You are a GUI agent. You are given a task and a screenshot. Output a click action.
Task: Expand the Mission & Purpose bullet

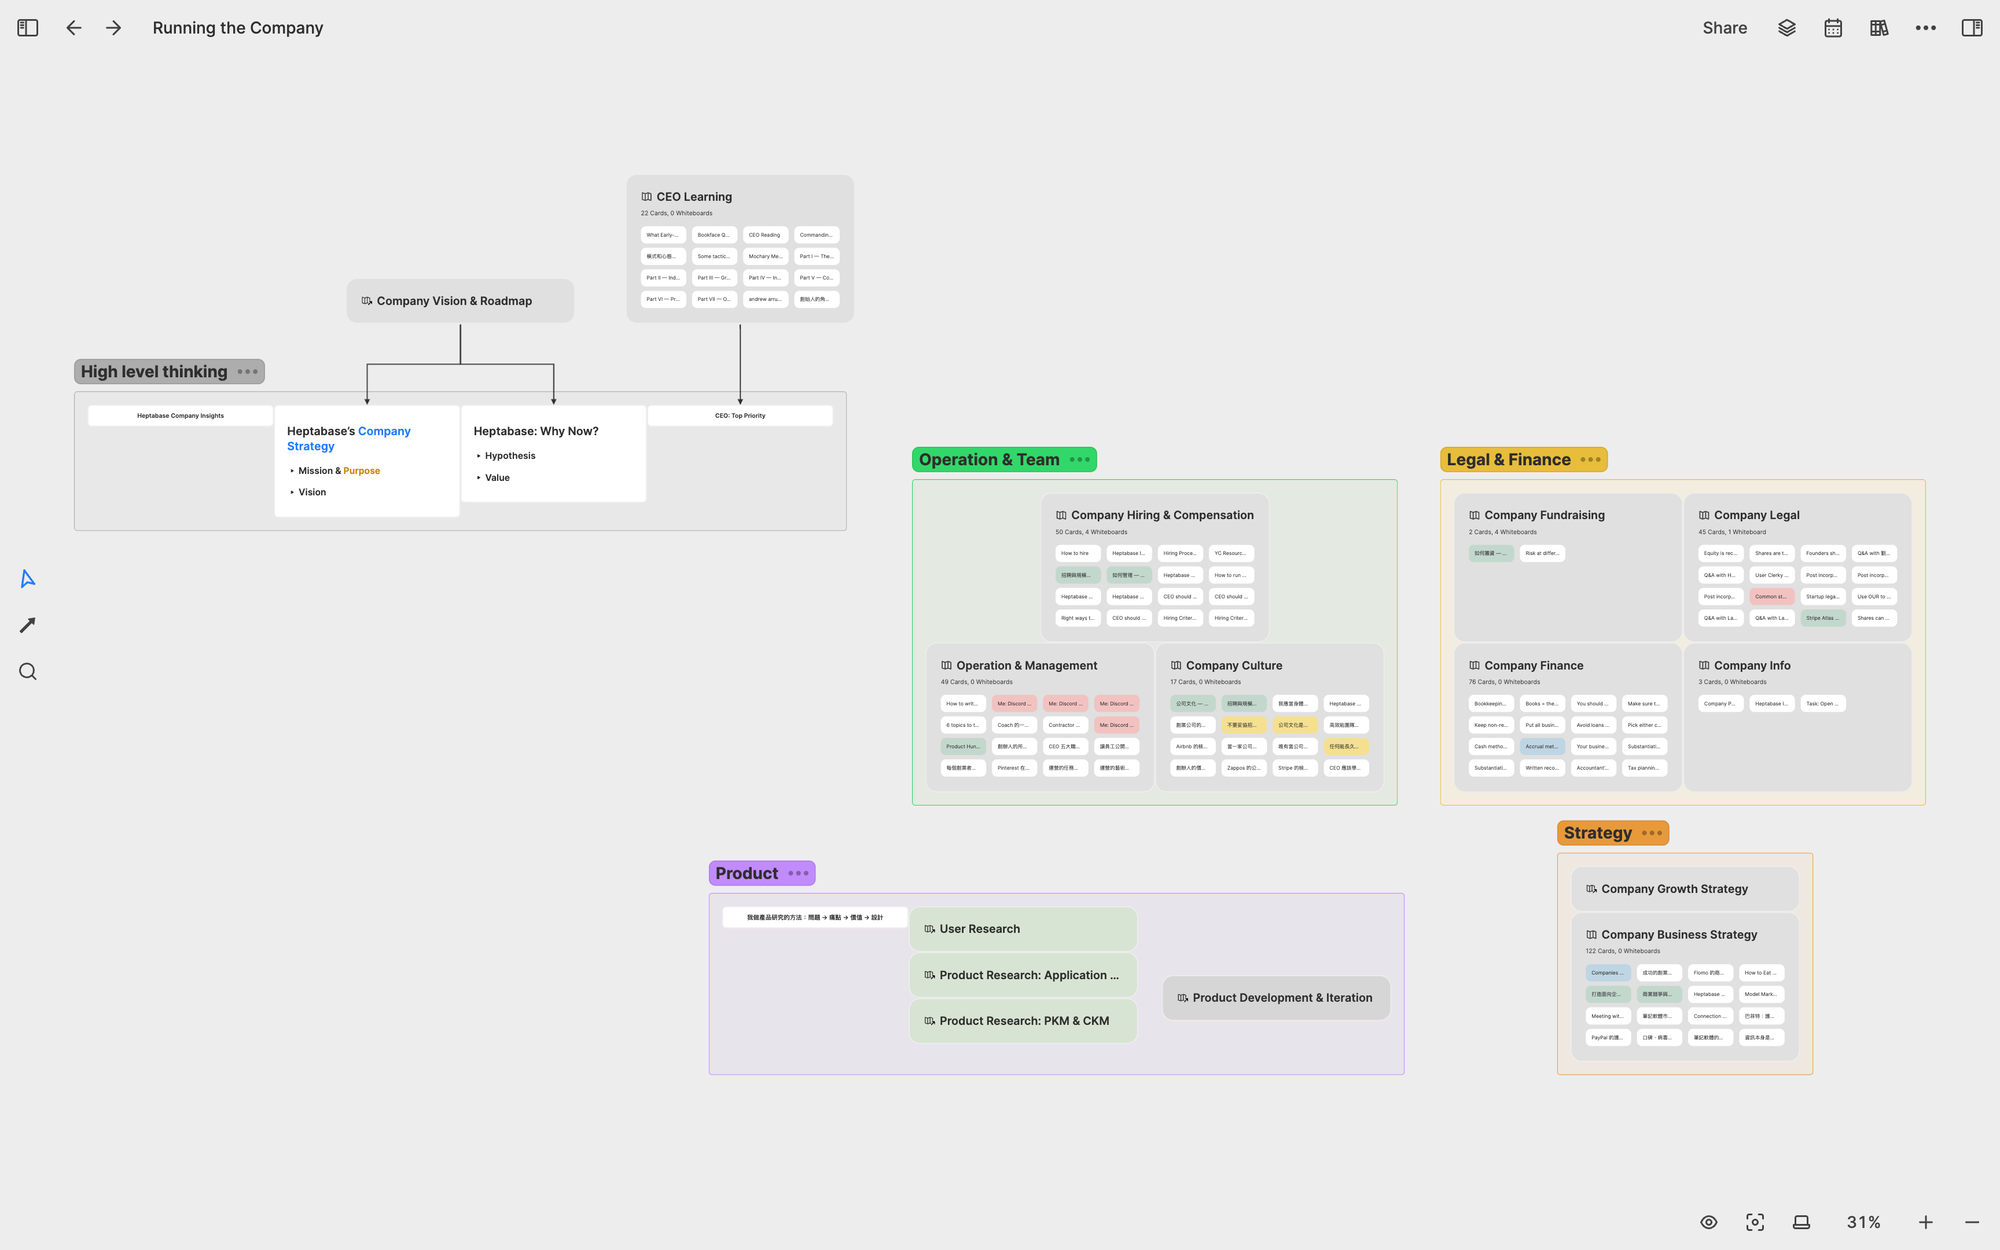[292, 471]
